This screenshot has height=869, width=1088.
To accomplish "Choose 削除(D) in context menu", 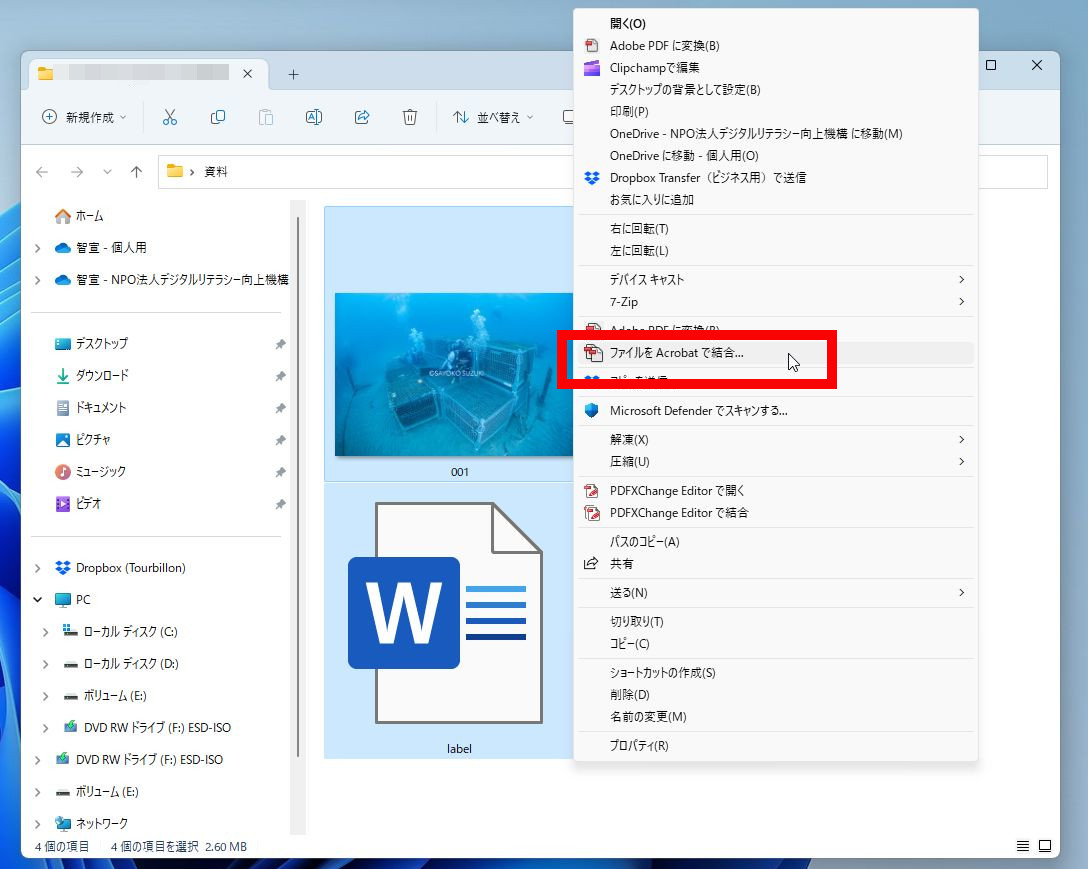I will [776, 695].
